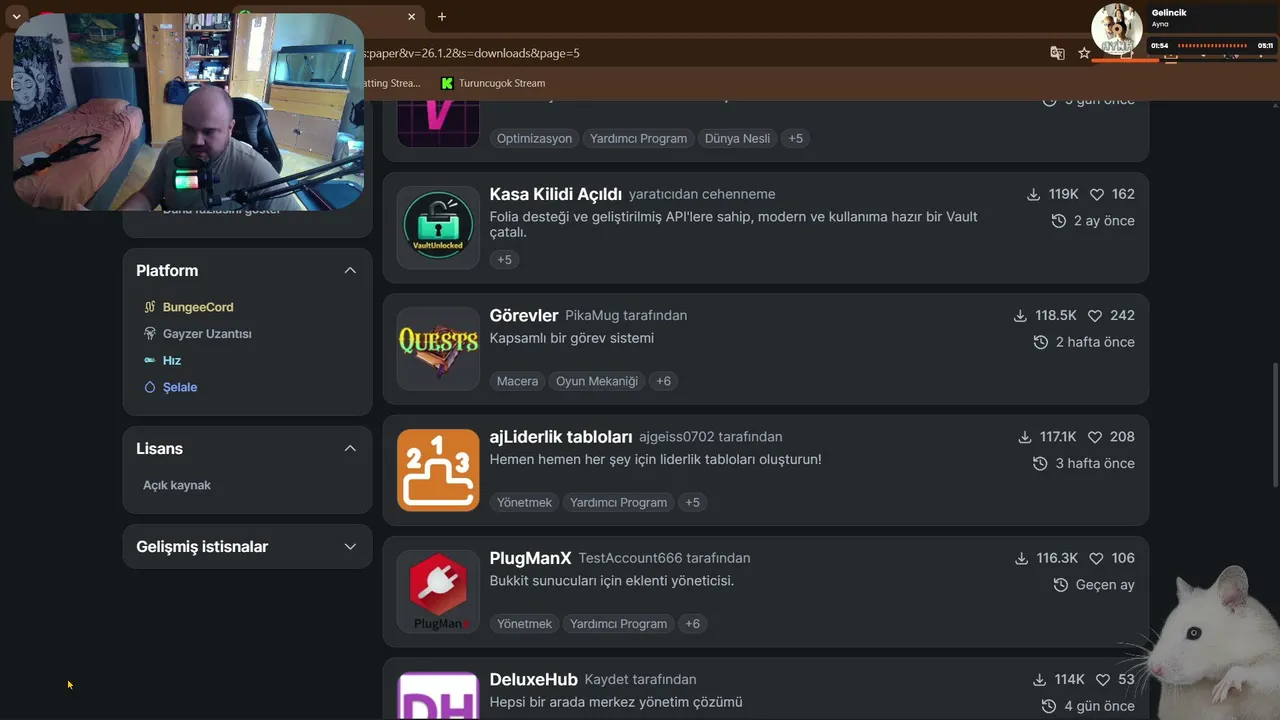Open a new browser tab
Screen dimensions: 1280x720
442,16
